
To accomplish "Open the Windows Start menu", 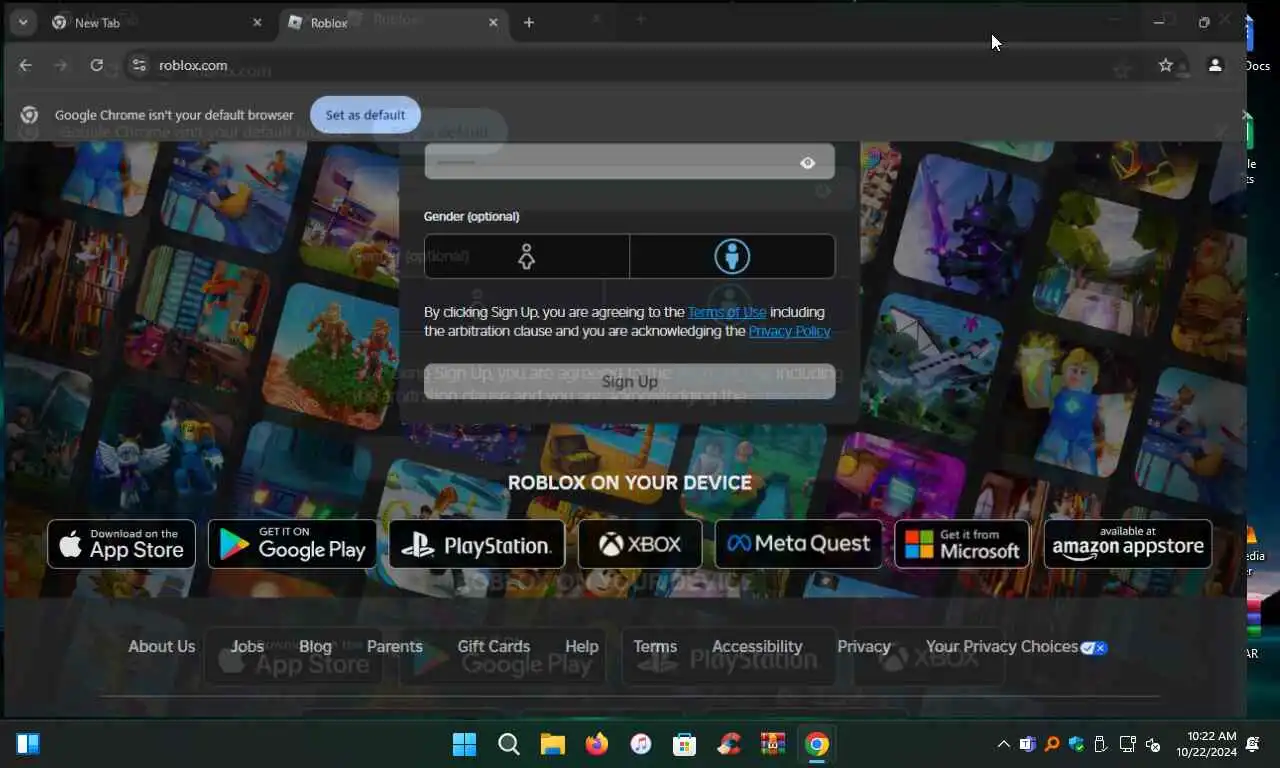I will 465,744.
